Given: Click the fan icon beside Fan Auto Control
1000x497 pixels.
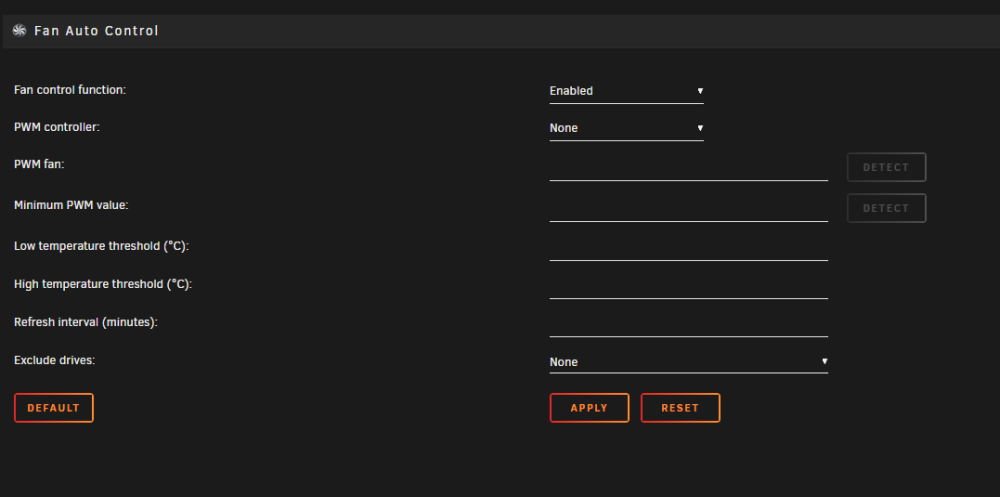Looking at the screenshot, I should click(x=19, y=30).
